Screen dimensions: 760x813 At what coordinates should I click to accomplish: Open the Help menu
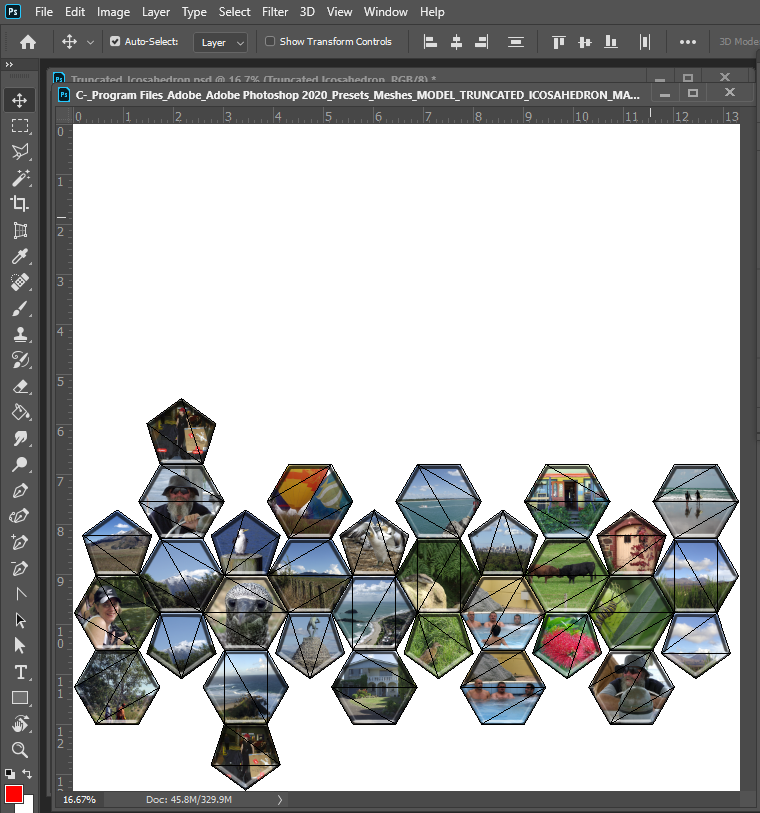pos(432,11)
